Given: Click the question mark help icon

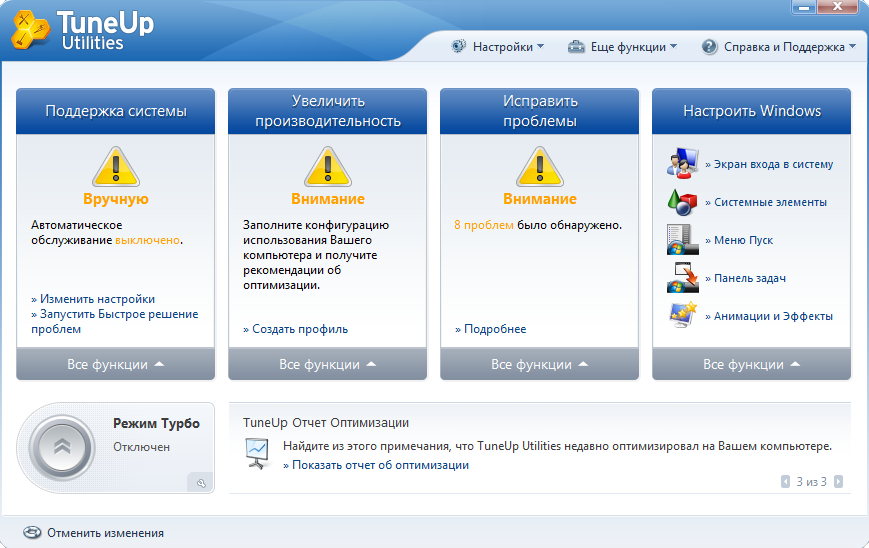Looking at the screenshot, I should (x=709, y=47).
